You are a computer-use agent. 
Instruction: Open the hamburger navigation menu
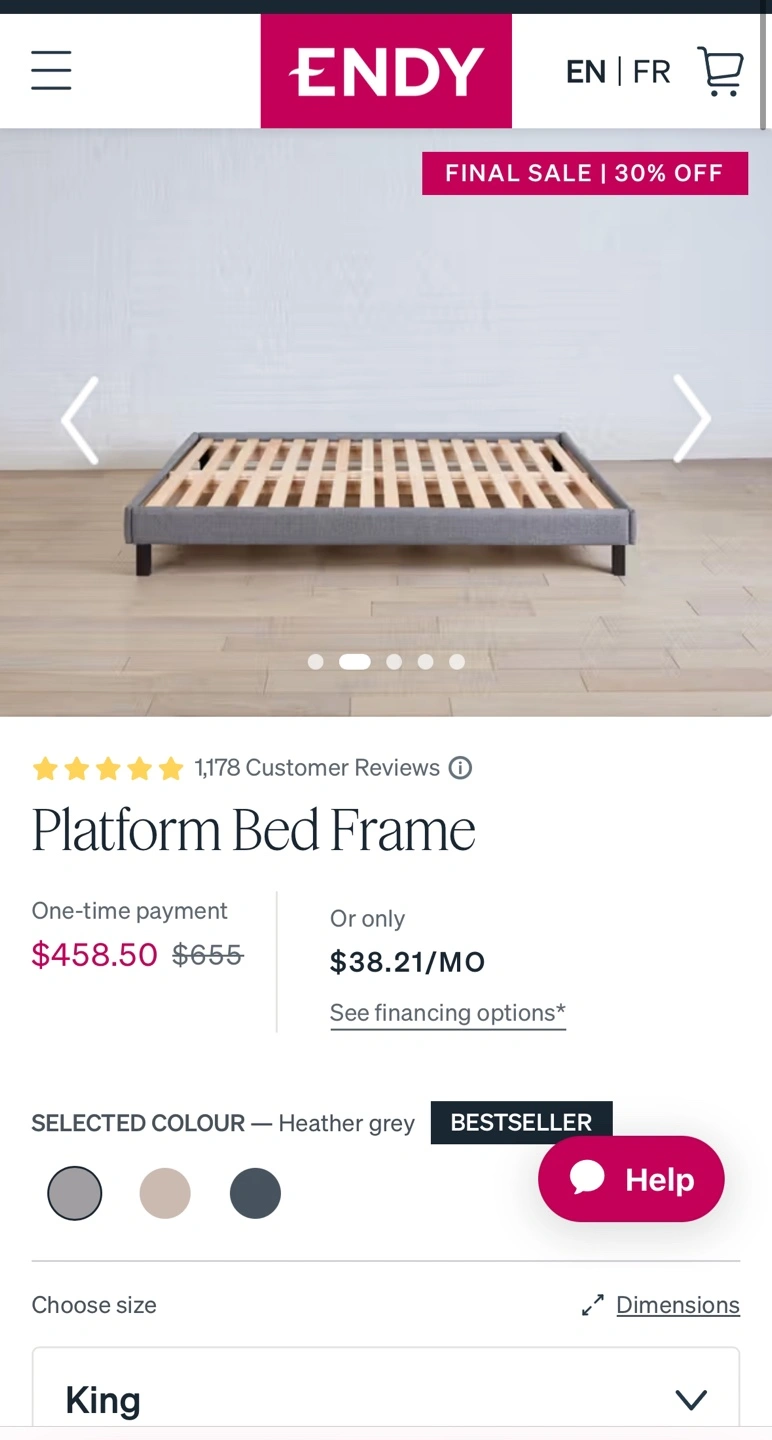[51, 71]
